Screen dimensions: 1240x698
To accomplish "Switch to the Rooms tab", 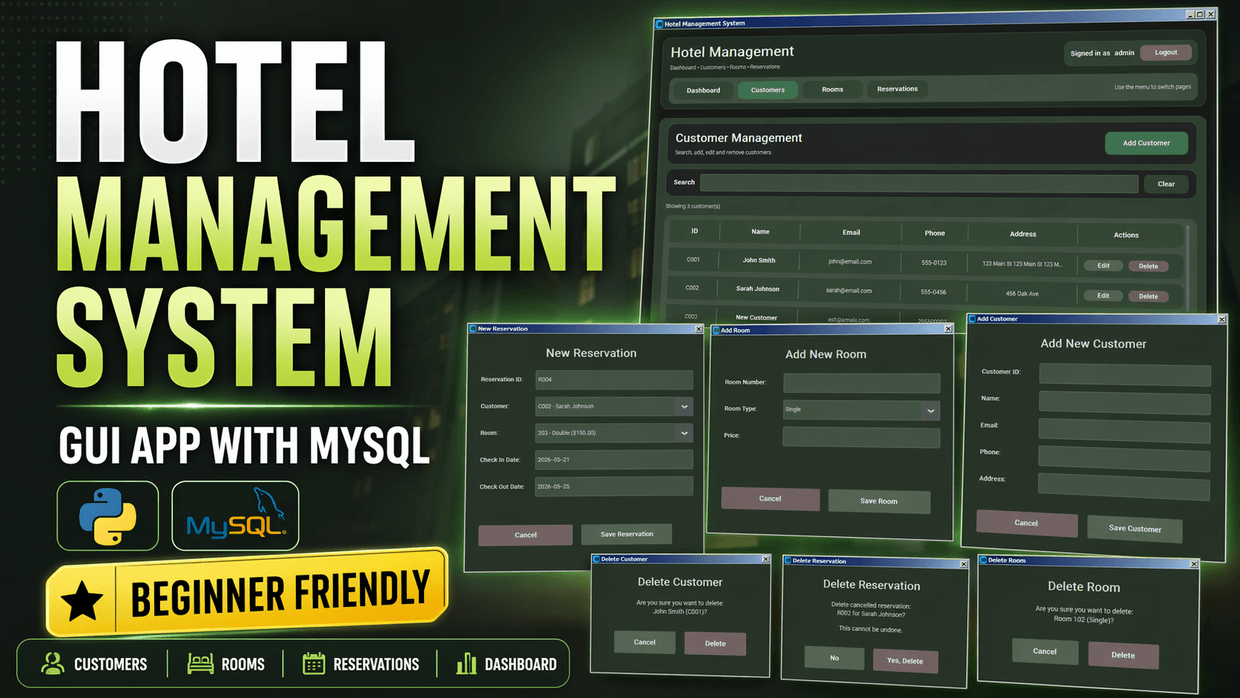I will coord(832,89).
